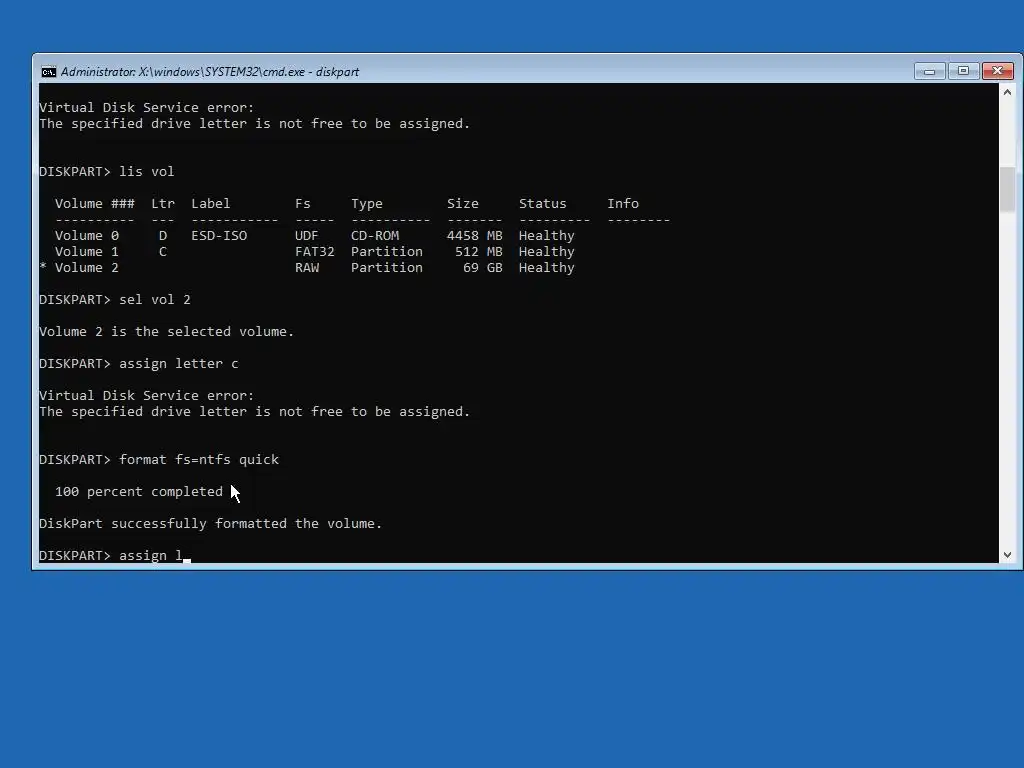The width and height of the screenshot is (1024, 768).
Task: Click drive letter 'C' of Volume 1
Action: pyautogui.click(x=163, y=251)
